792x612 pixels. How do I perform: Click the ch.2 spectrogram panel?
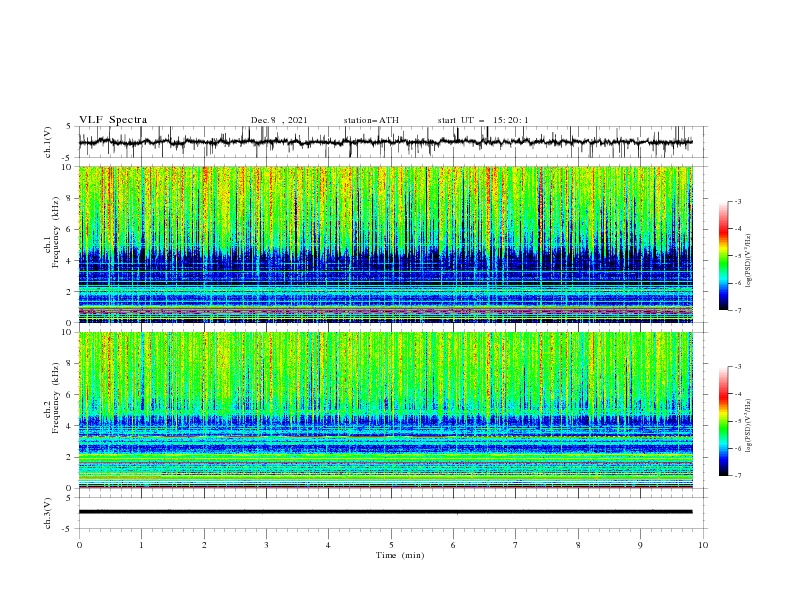pos(385,410)
